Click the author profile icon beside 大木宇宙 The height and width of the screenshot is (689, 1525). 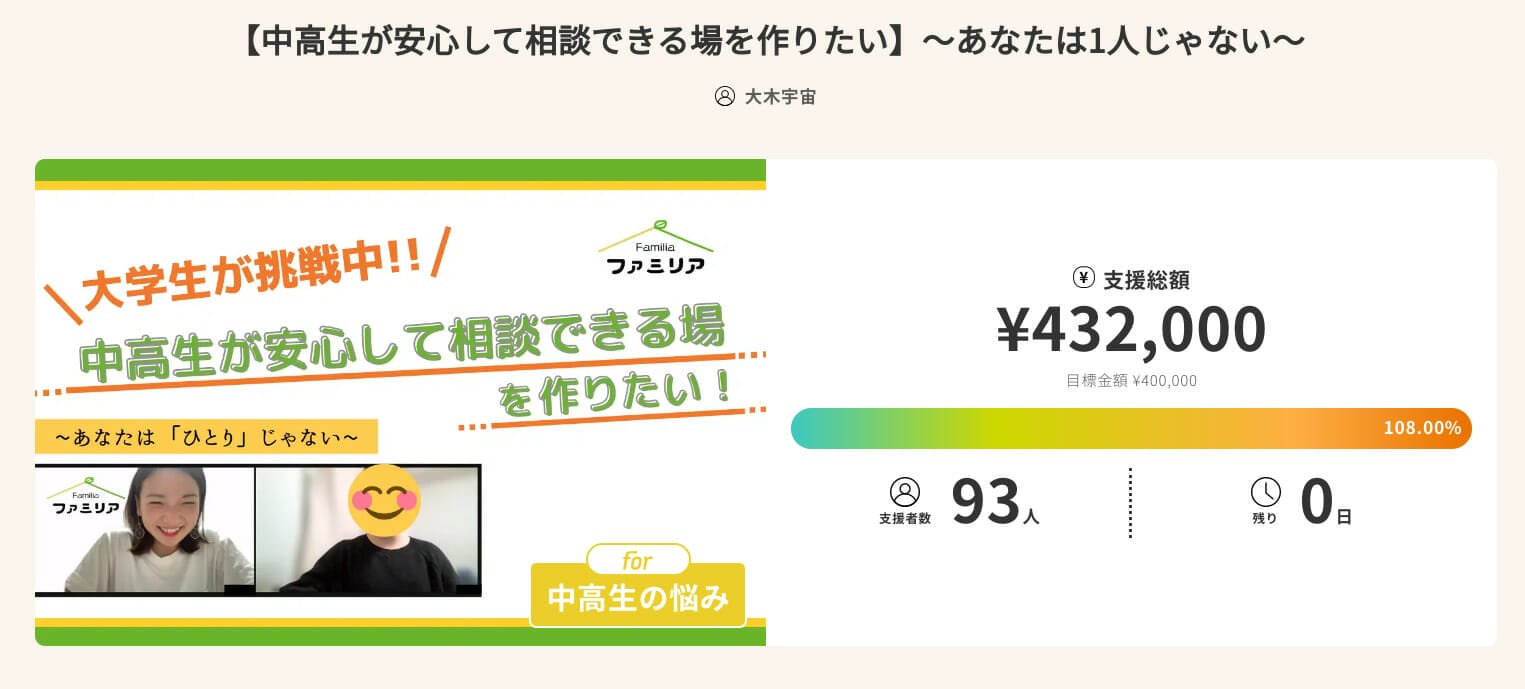click(x=725, y=96)
